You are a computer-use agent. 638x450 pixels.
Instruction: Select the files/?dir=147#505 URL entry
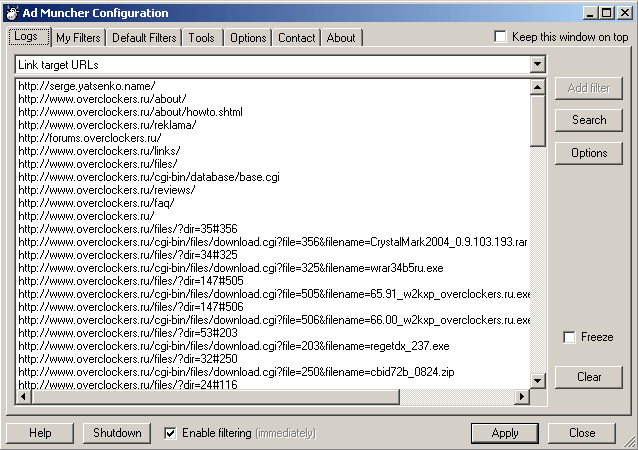coord(131,281)
